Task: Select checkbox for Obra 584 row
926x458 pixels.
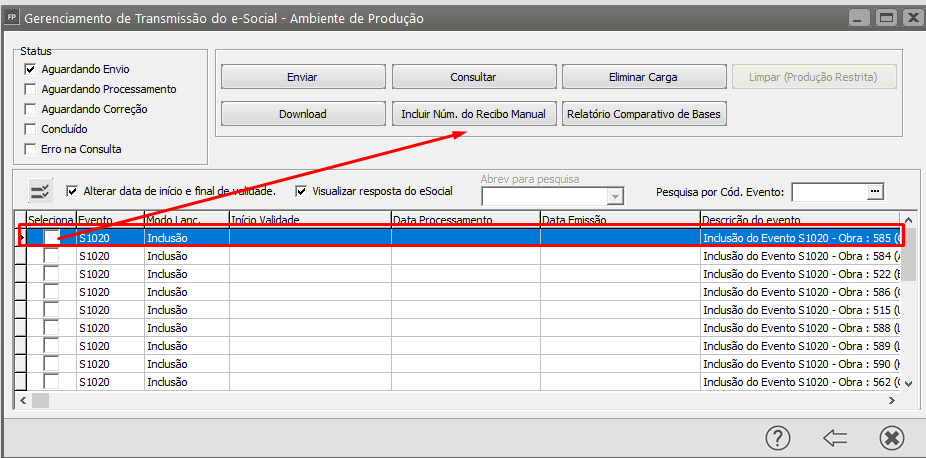Action: tap(51, 256)
